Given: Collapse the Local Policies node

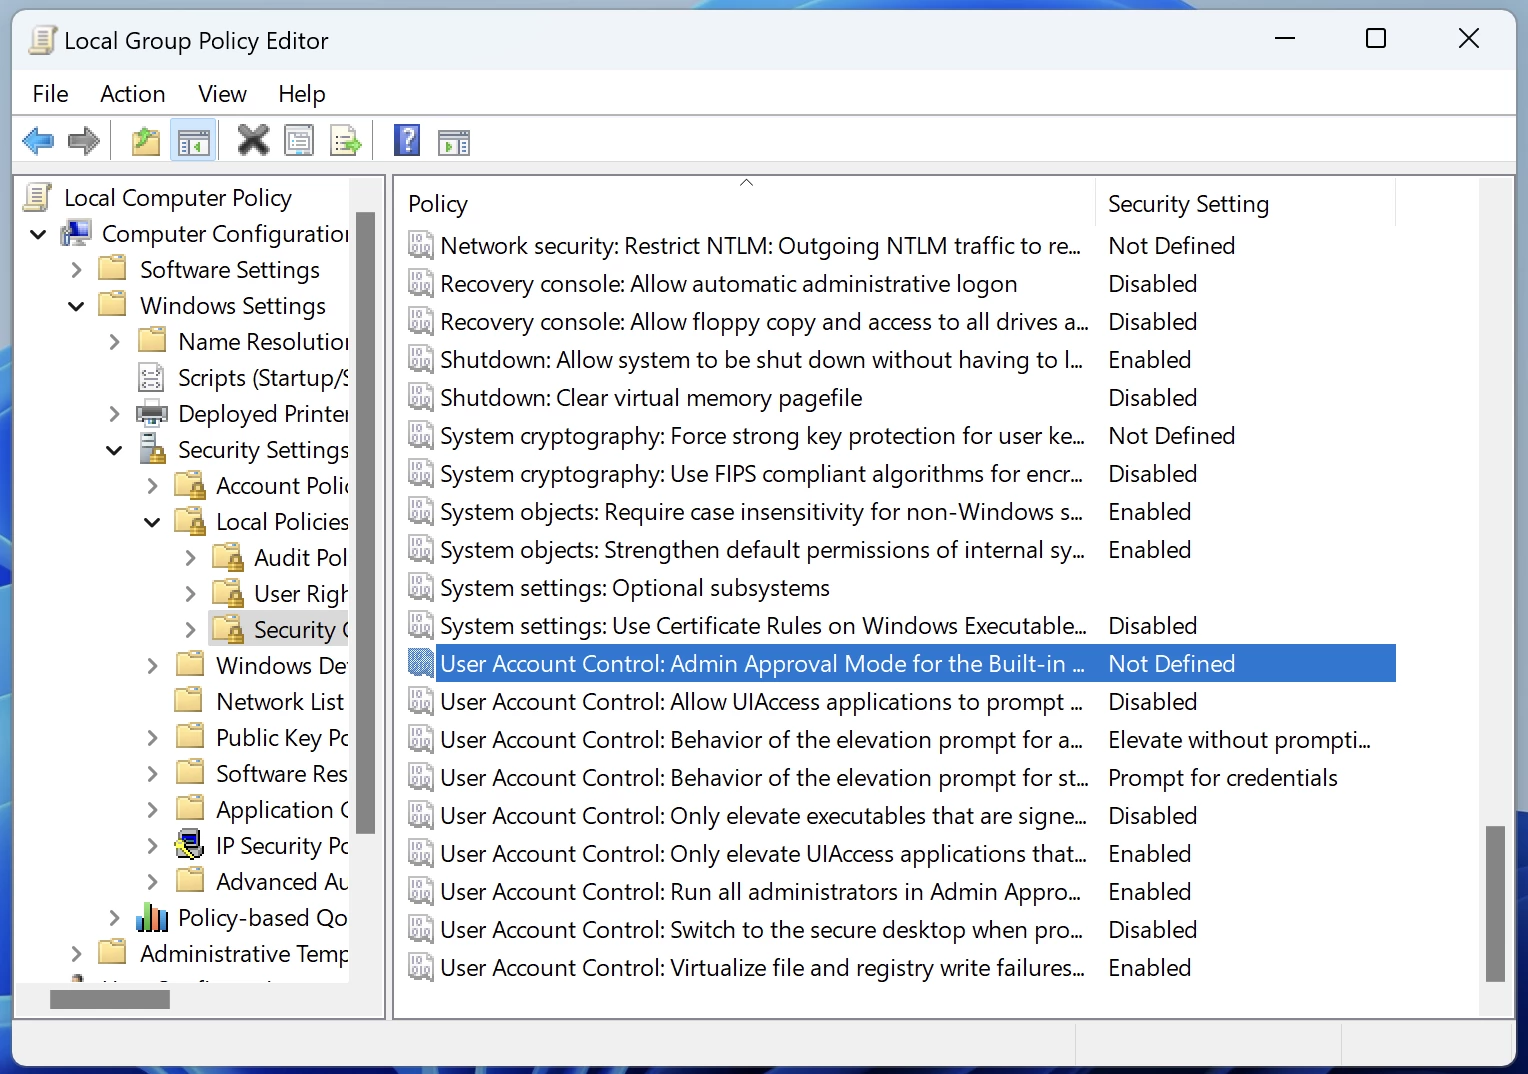Looking at the screenshot, I should coord(152,521).
